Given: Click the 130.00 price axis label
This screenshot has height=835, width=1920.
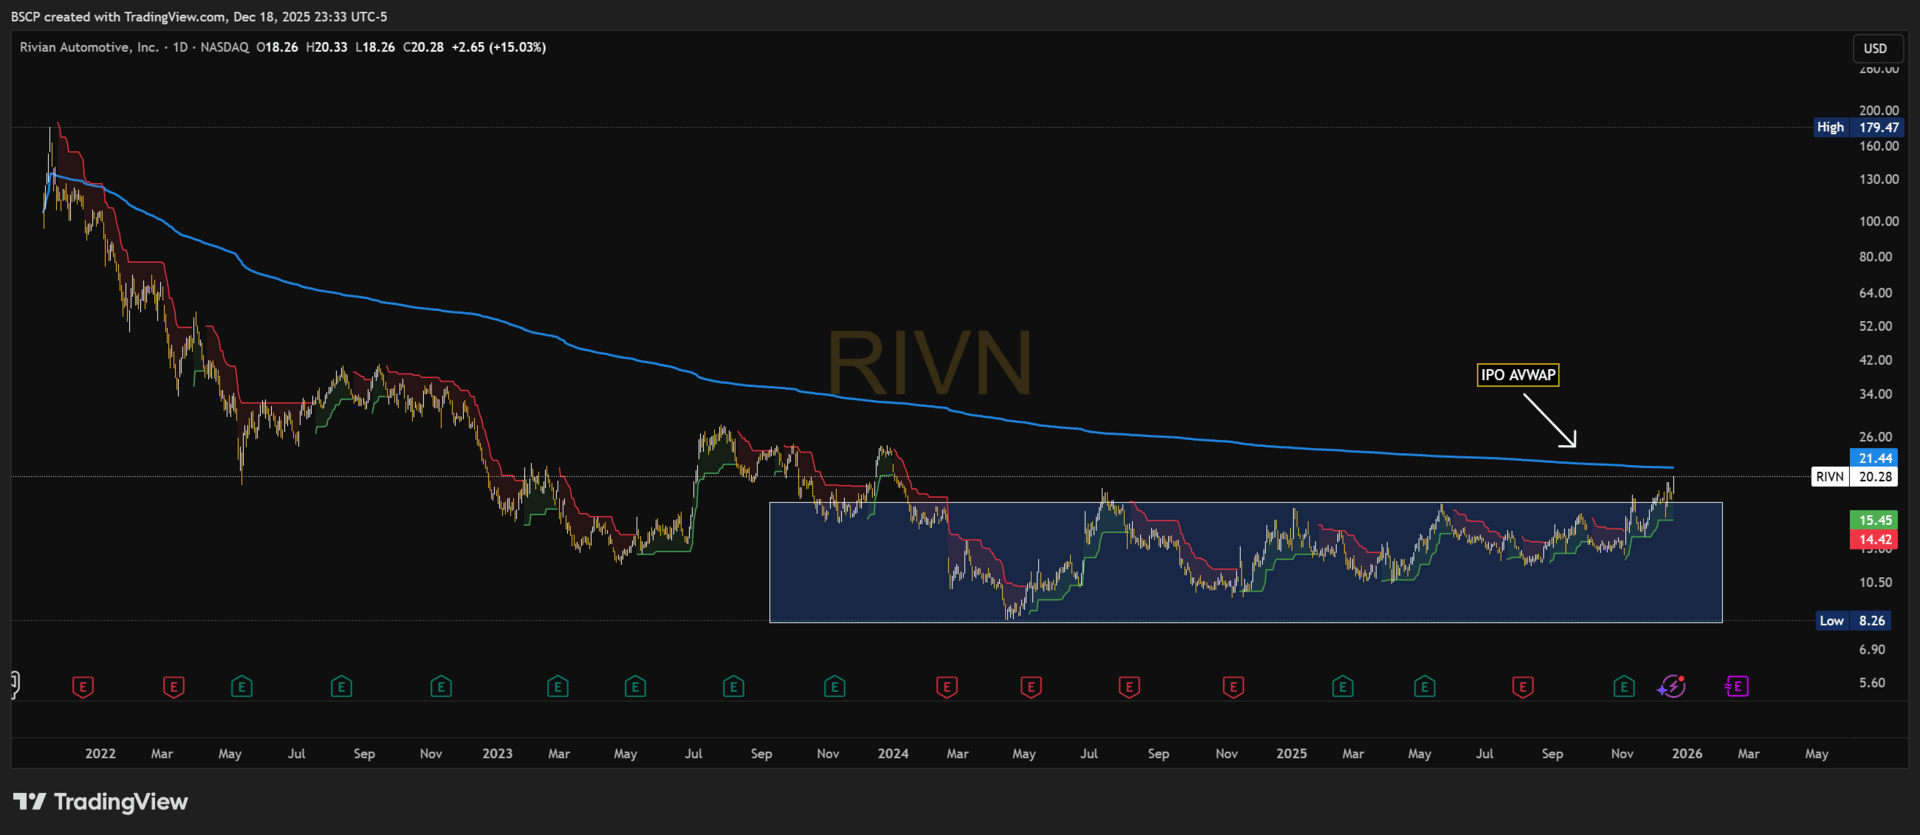Looking at the screenshot, I should coord(1879,179).
